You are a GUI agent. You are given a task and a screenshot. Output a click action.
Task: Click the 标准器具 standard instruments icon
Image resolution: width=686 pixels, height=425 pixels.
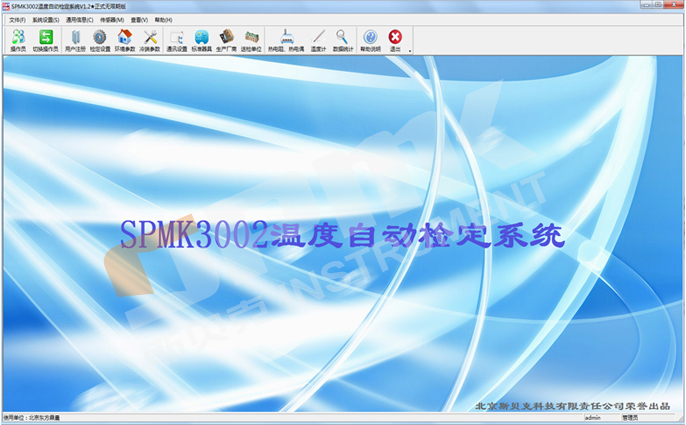pos(202,39)
